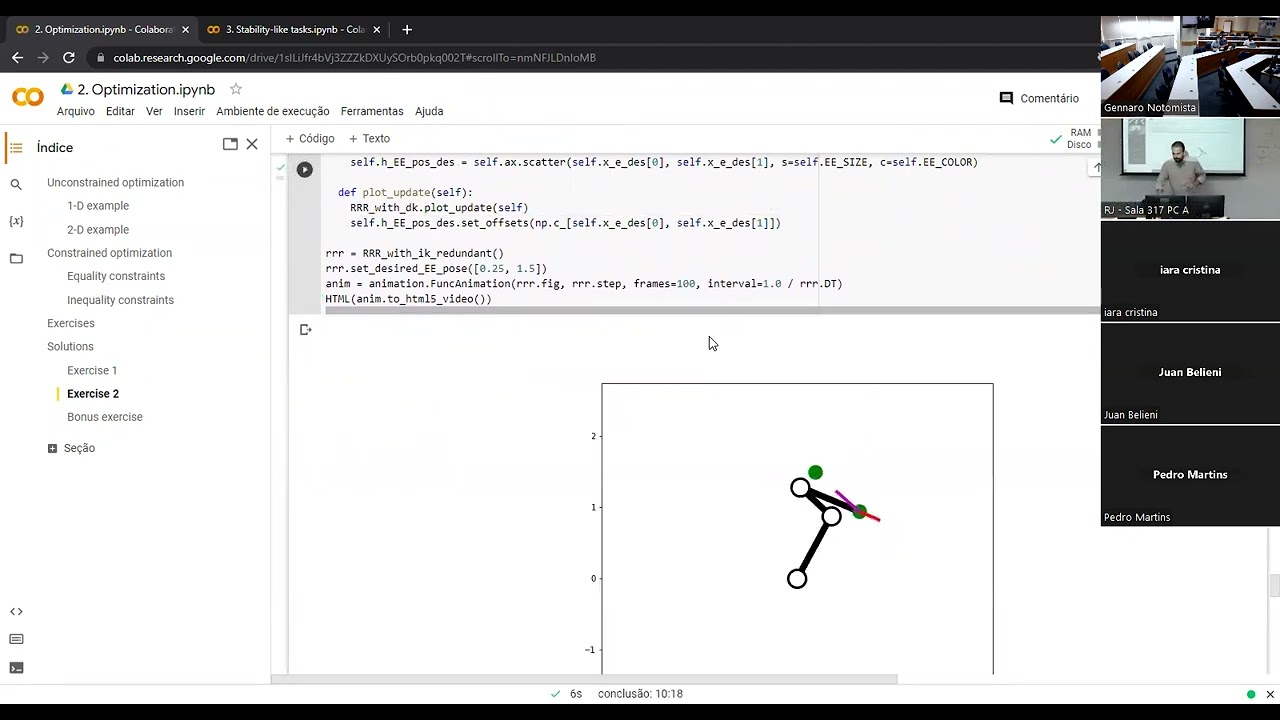Go to 2-D example section
The image size is (1280, 720).
pos(98,230)
